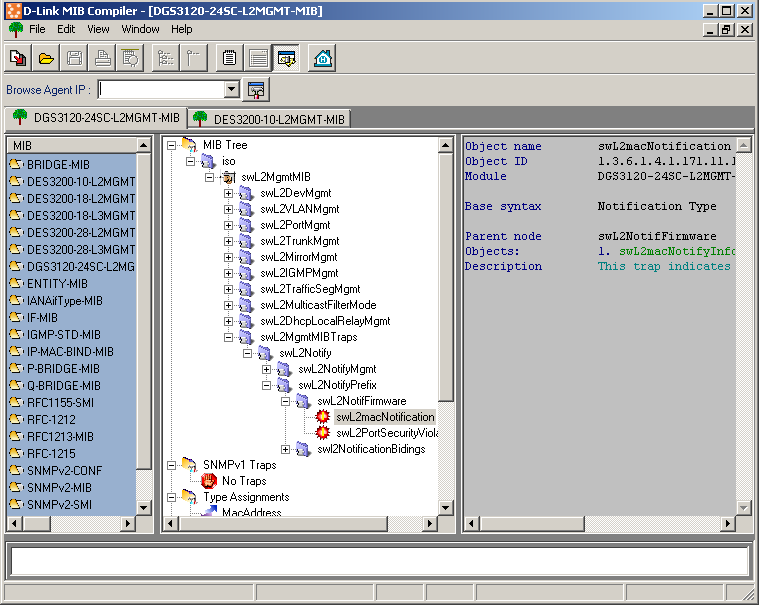Viewport: 759px width, 605px height.
Task: Click the bottom output text area
Action: click(x=380, y=561)
